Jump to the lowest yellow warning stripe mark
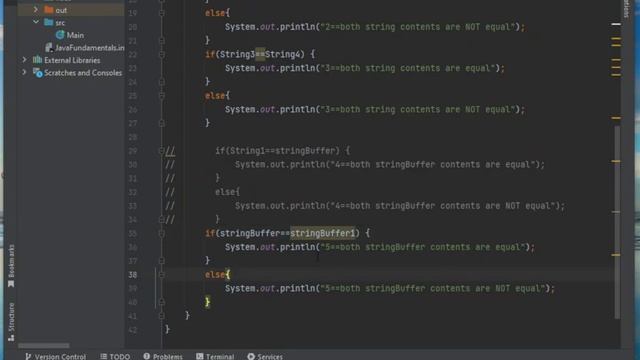This screenshot has width=640, height=360. point(616,255)
